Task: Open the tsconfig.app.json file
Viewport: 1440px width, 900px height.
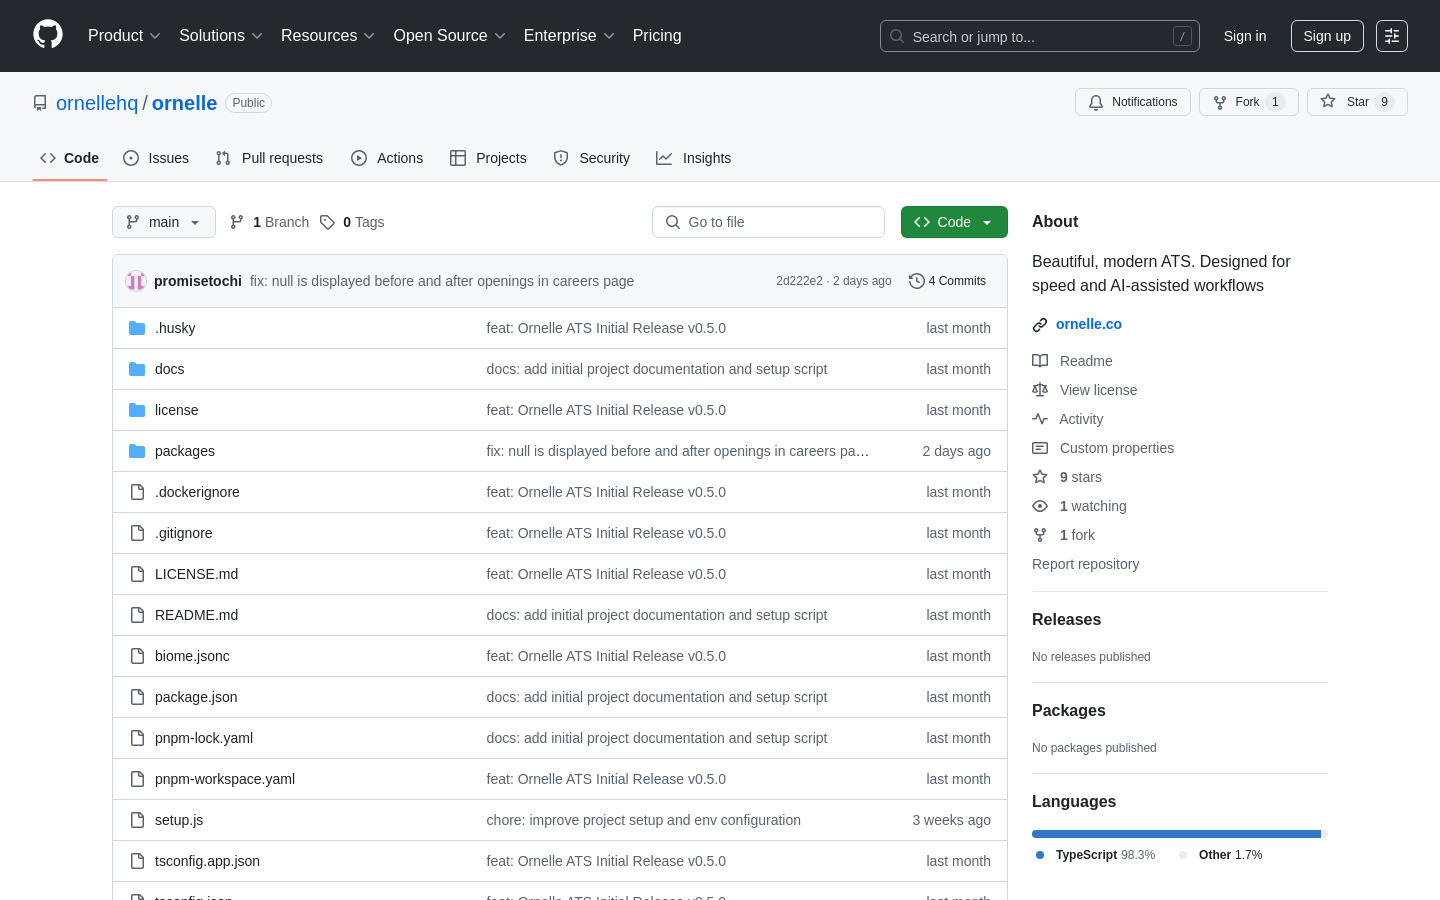Action: click(x=207, y=861)
